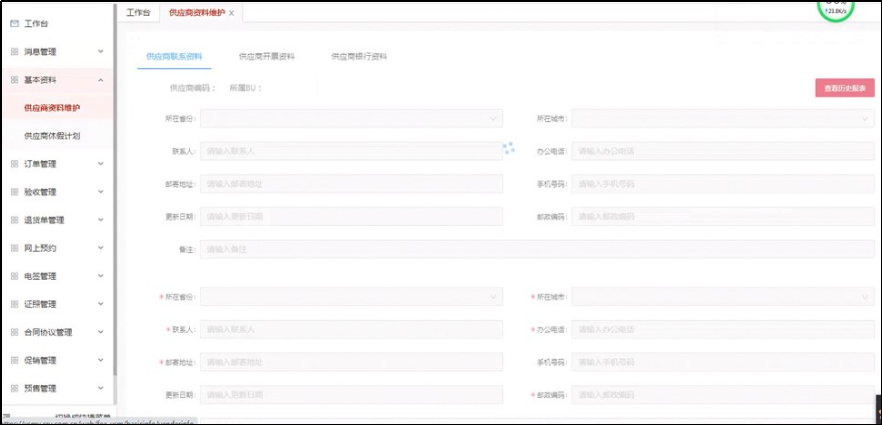Collapse the 基本资料 sidebar menu
882x425 pixels.
pyautogui.click(x=101, y=79)
